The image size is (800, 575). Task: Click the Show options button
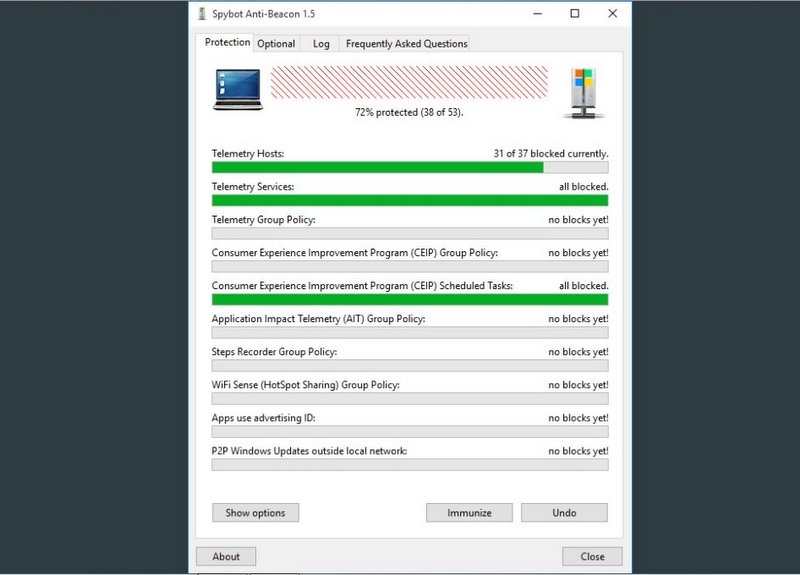[256, 513]
